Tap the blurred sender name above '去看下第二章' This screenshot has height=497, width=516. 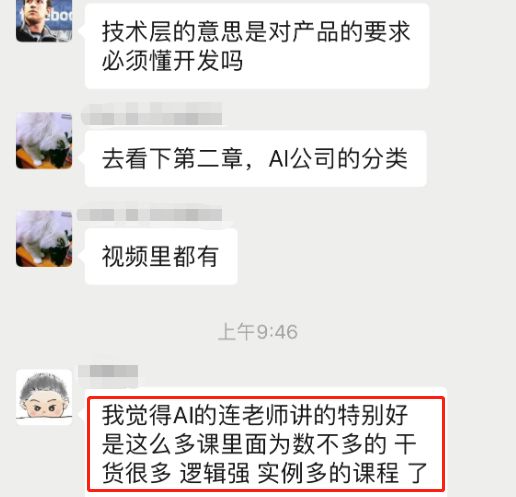152,114
